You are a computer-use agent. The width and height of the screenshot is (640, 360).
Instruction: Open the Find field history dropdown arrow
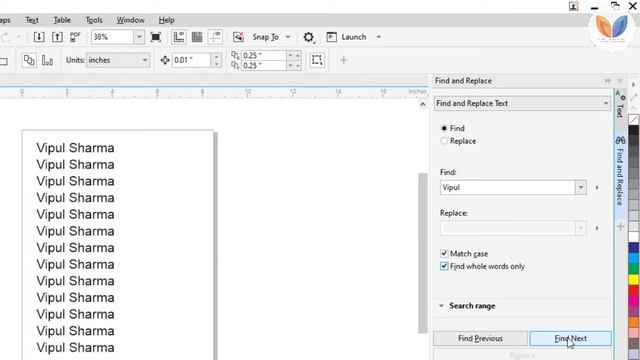(580, 187)
